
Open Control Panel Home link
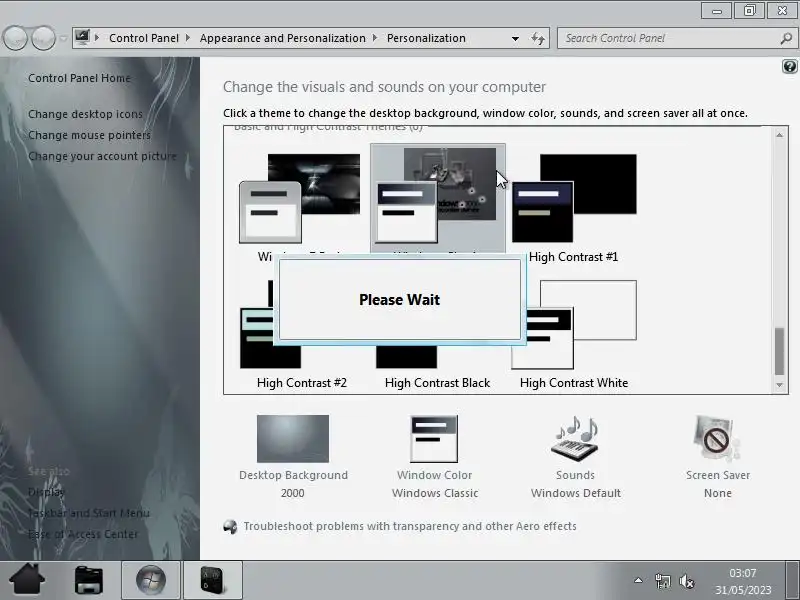(79, 78)
